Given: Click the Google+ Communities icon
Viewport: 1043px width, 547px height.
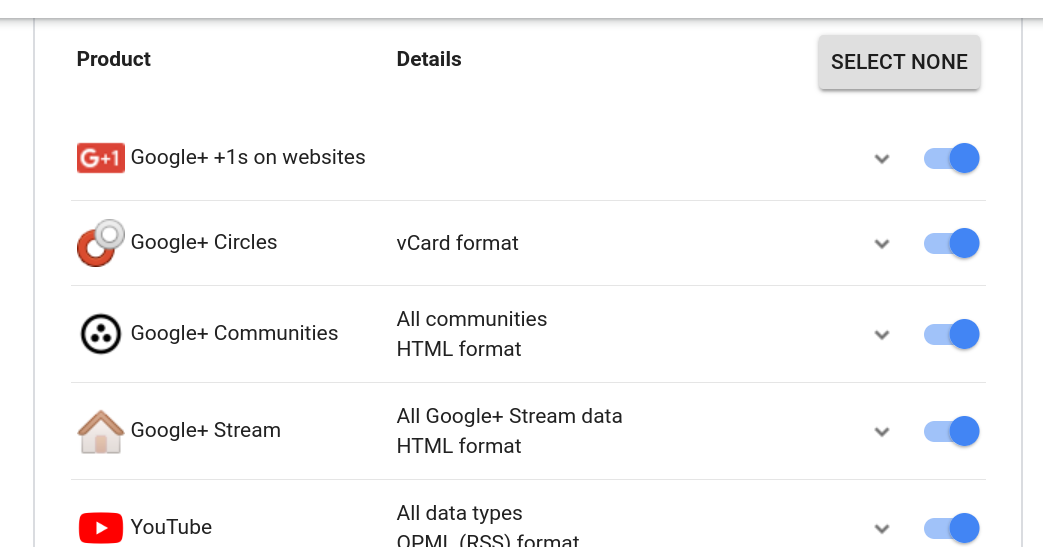Looking at the screenshot, I should tap(100, 333).
